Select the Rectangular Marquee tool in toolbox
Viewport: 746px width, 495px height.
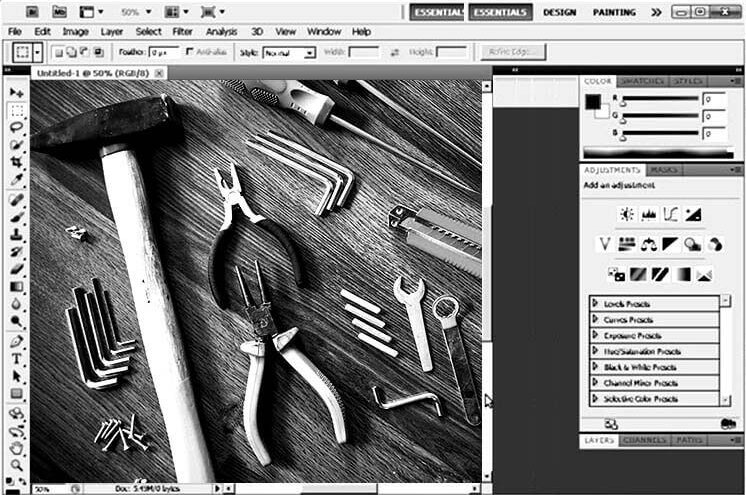17,110
